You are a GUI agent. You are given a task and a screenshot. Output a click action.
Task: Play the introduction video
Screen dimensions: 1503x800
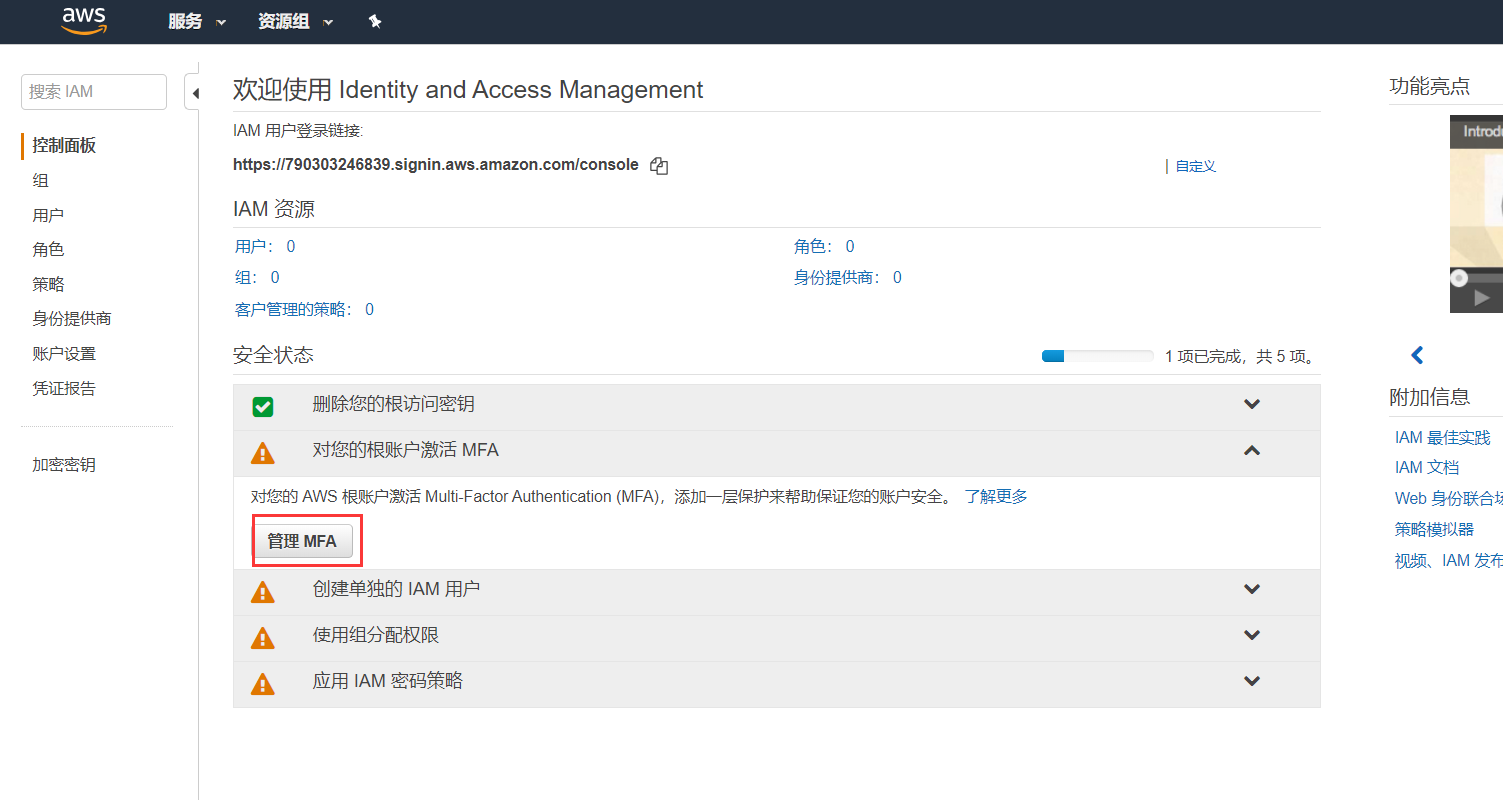click(x=1481, y=298)
